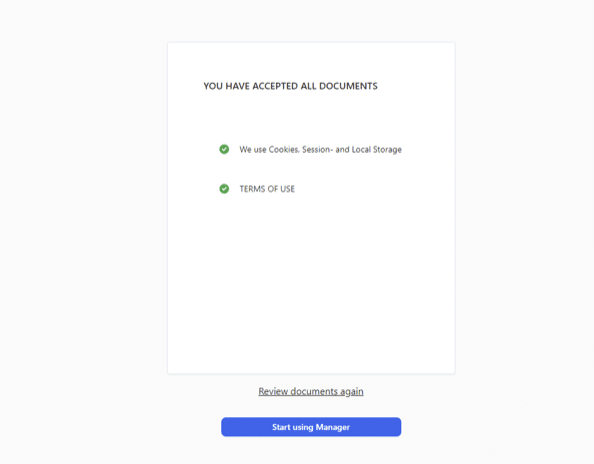This screenshot has height=464, width=594.
Task: Tap the accepted icon for cookie storage notice
Action: tap(224, 149)
